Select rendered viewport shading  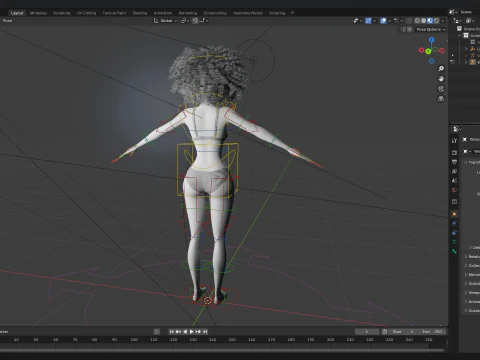tap(436, 21)
